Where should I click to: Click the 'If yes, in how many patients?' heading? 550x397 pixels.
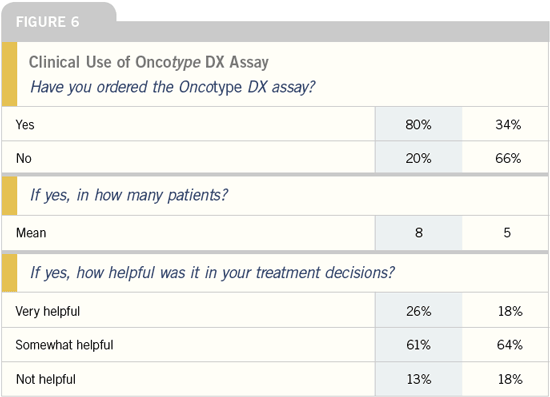click(129, 195)
